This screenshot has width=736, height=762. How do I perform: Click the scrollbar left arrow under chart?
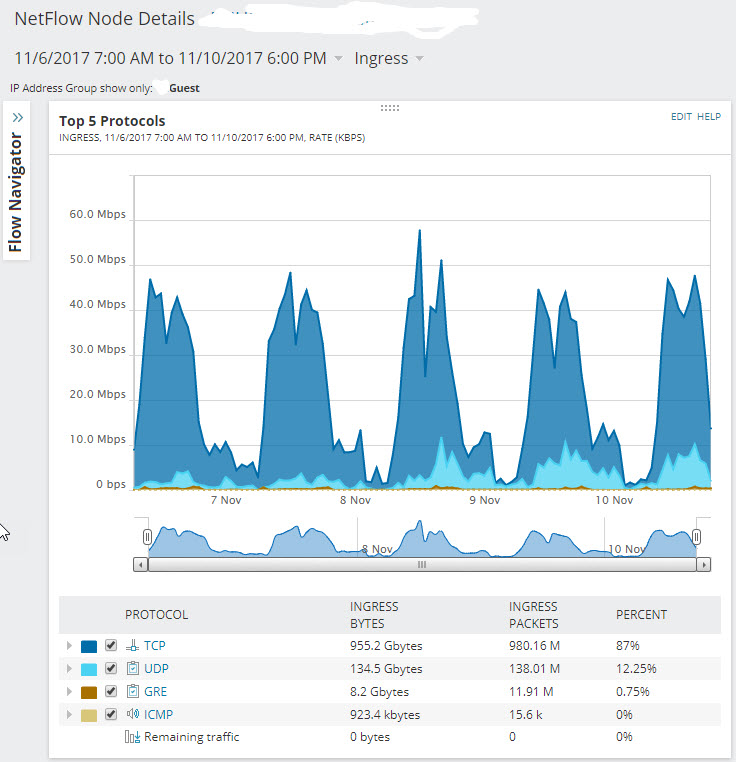141,565
